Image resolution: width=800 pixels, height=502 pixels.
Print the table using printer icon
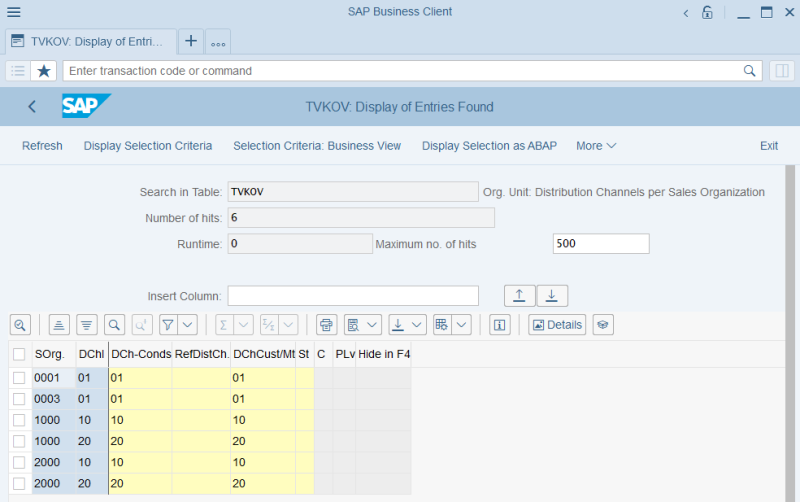coord(326,325)
